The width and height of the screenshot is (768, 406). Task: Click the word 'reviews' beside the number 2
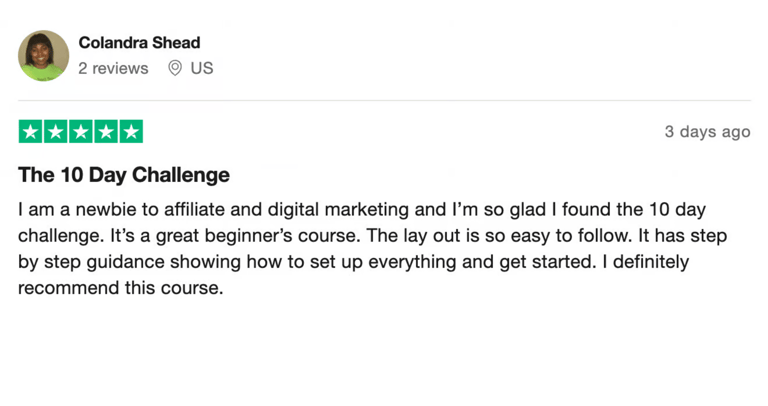120,68
